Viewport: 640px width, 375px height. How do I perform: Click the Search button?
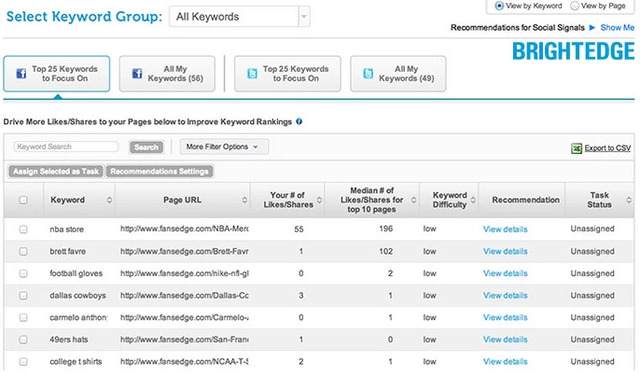(146, 147)
